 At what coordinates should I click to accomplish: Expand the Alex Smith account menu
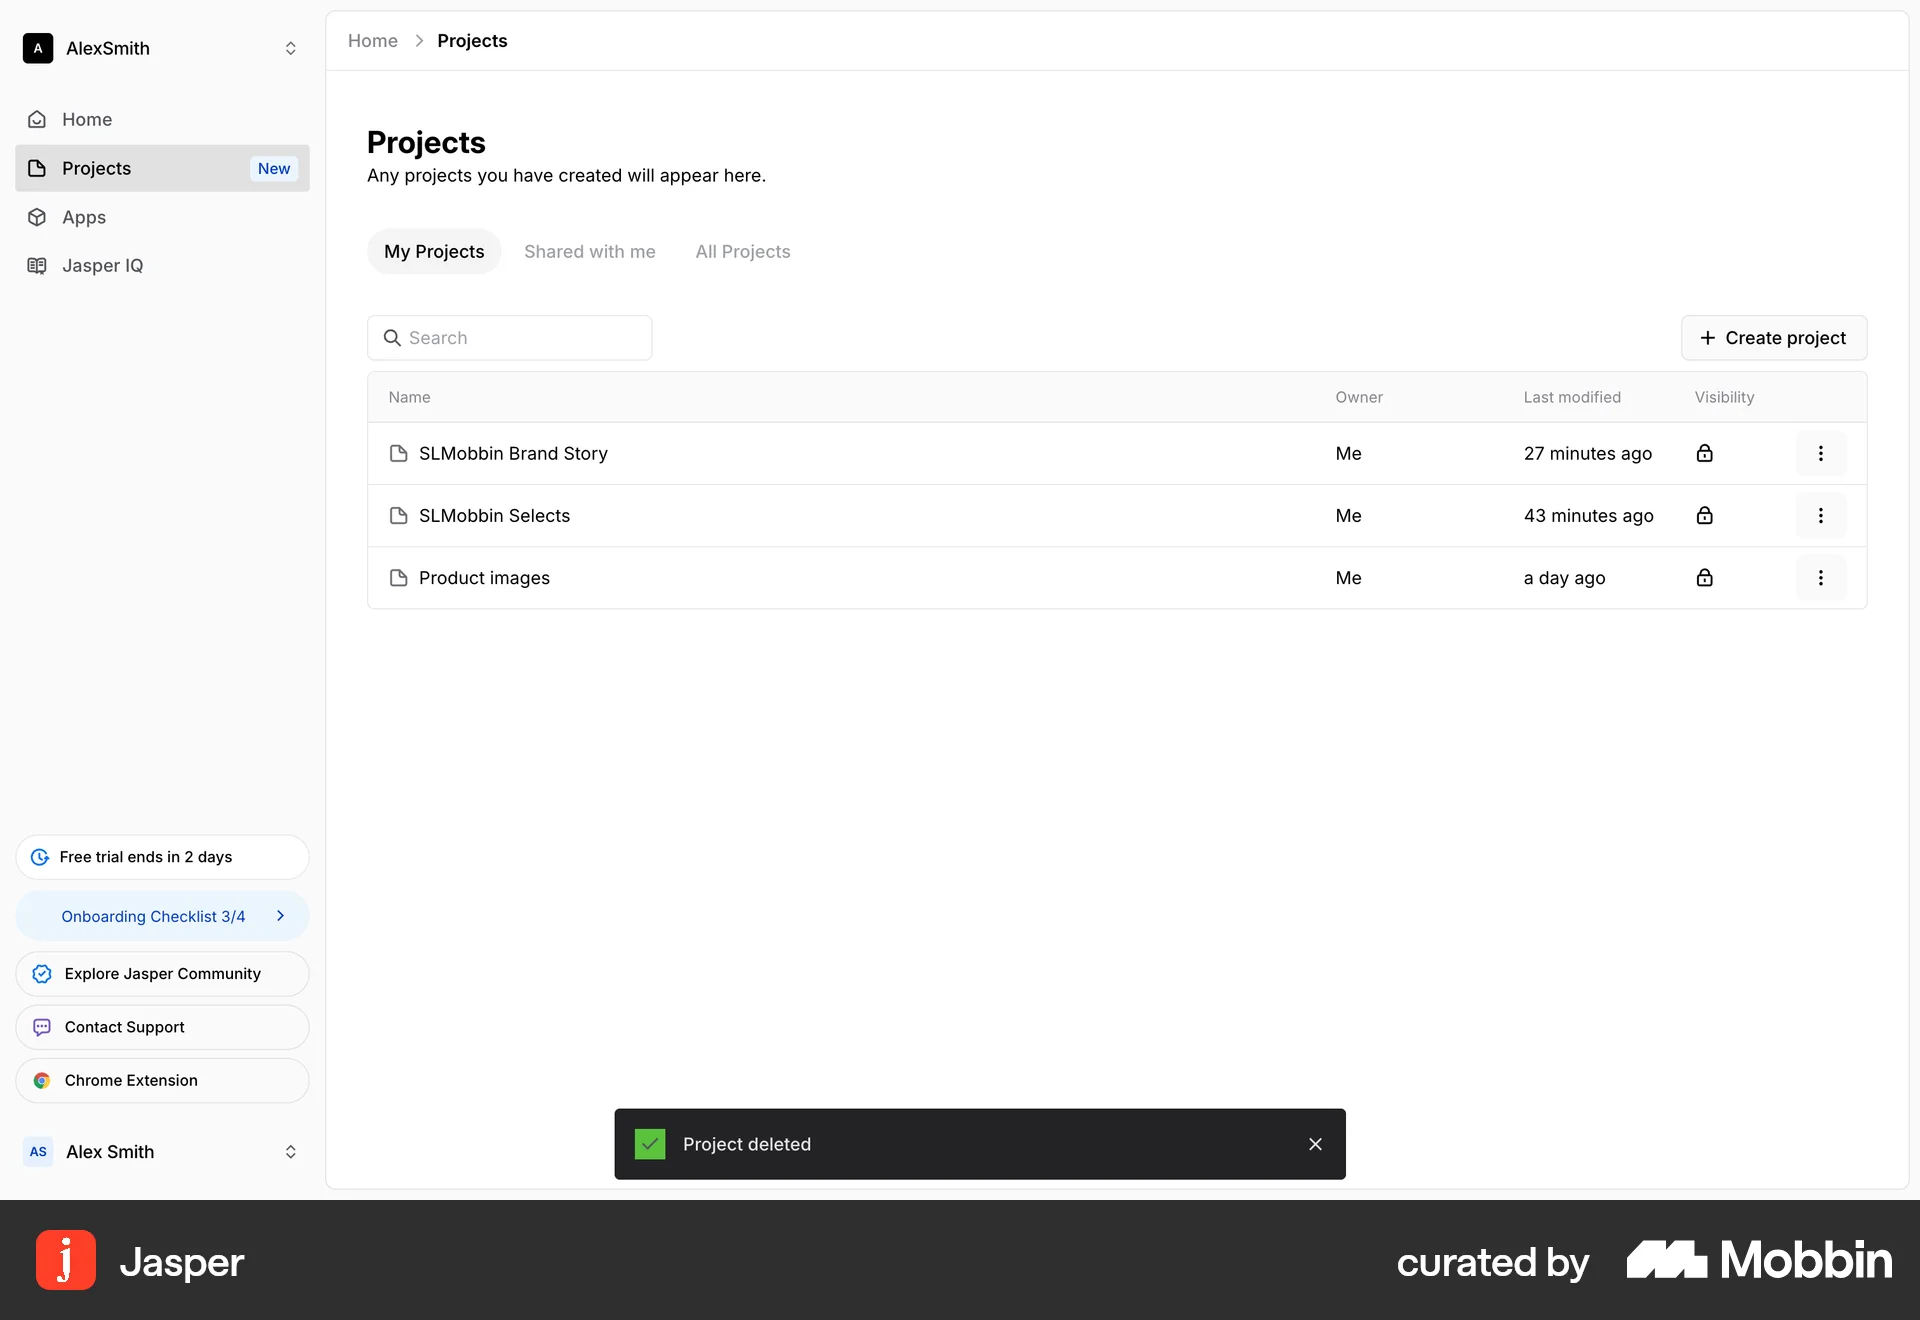tap(290, 1152)
